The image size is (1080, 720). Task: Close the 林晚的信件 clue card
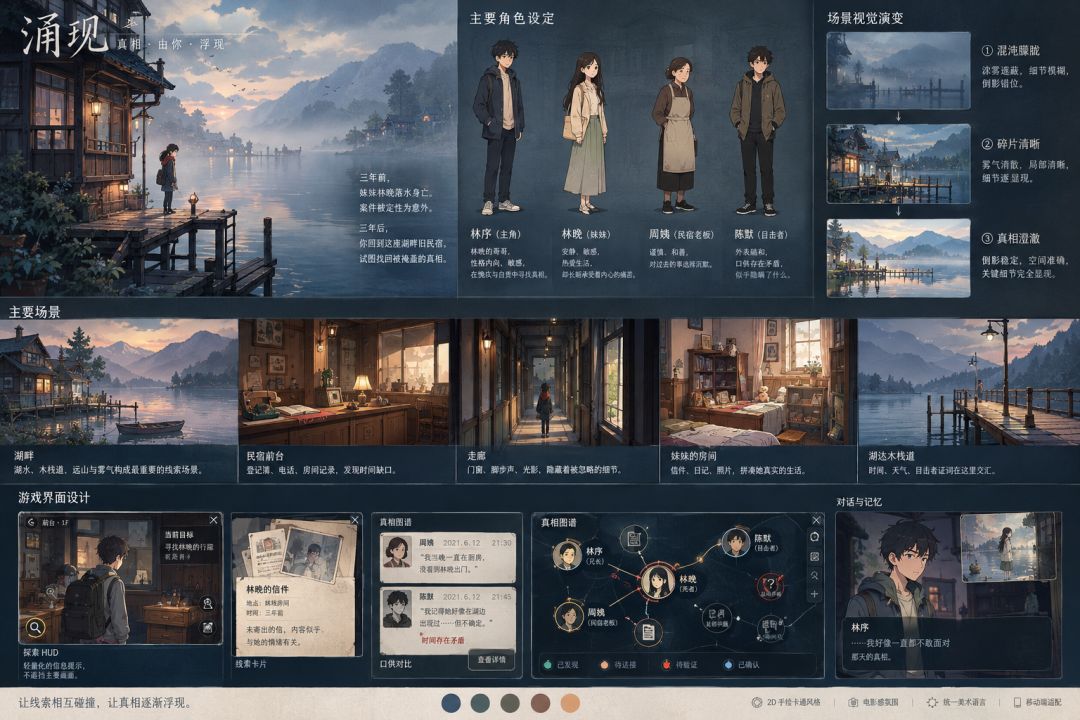[x=355, y=520]
